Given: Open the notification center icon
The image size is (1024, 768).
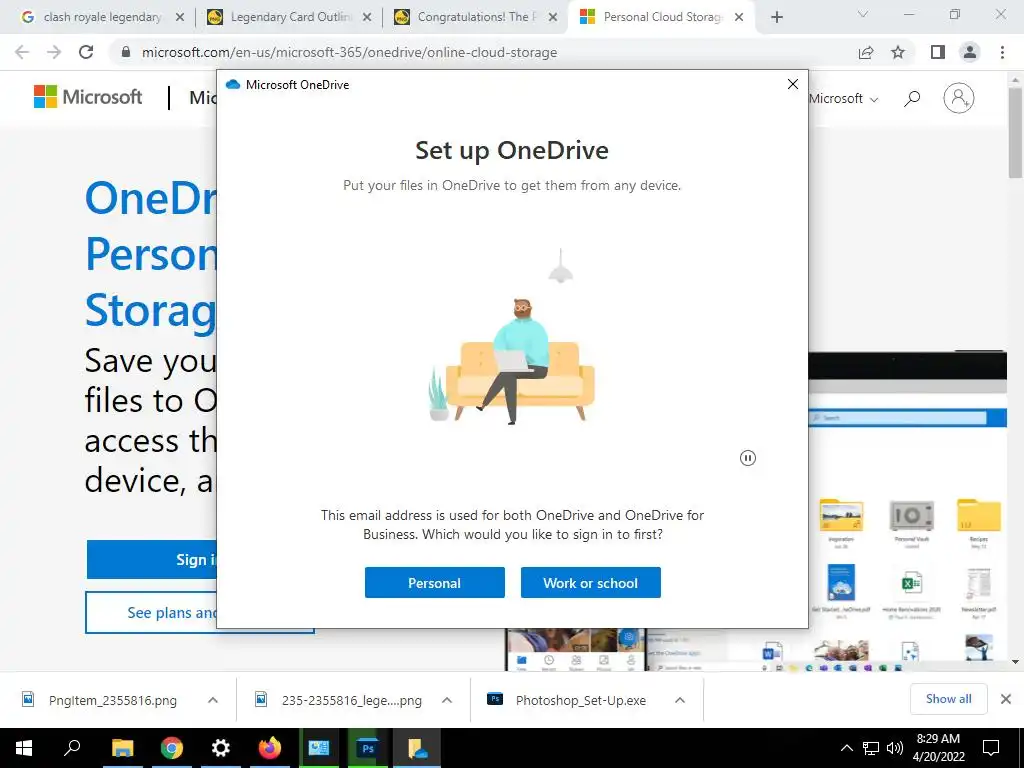Looking at the screenshot, I should (991, 748).
